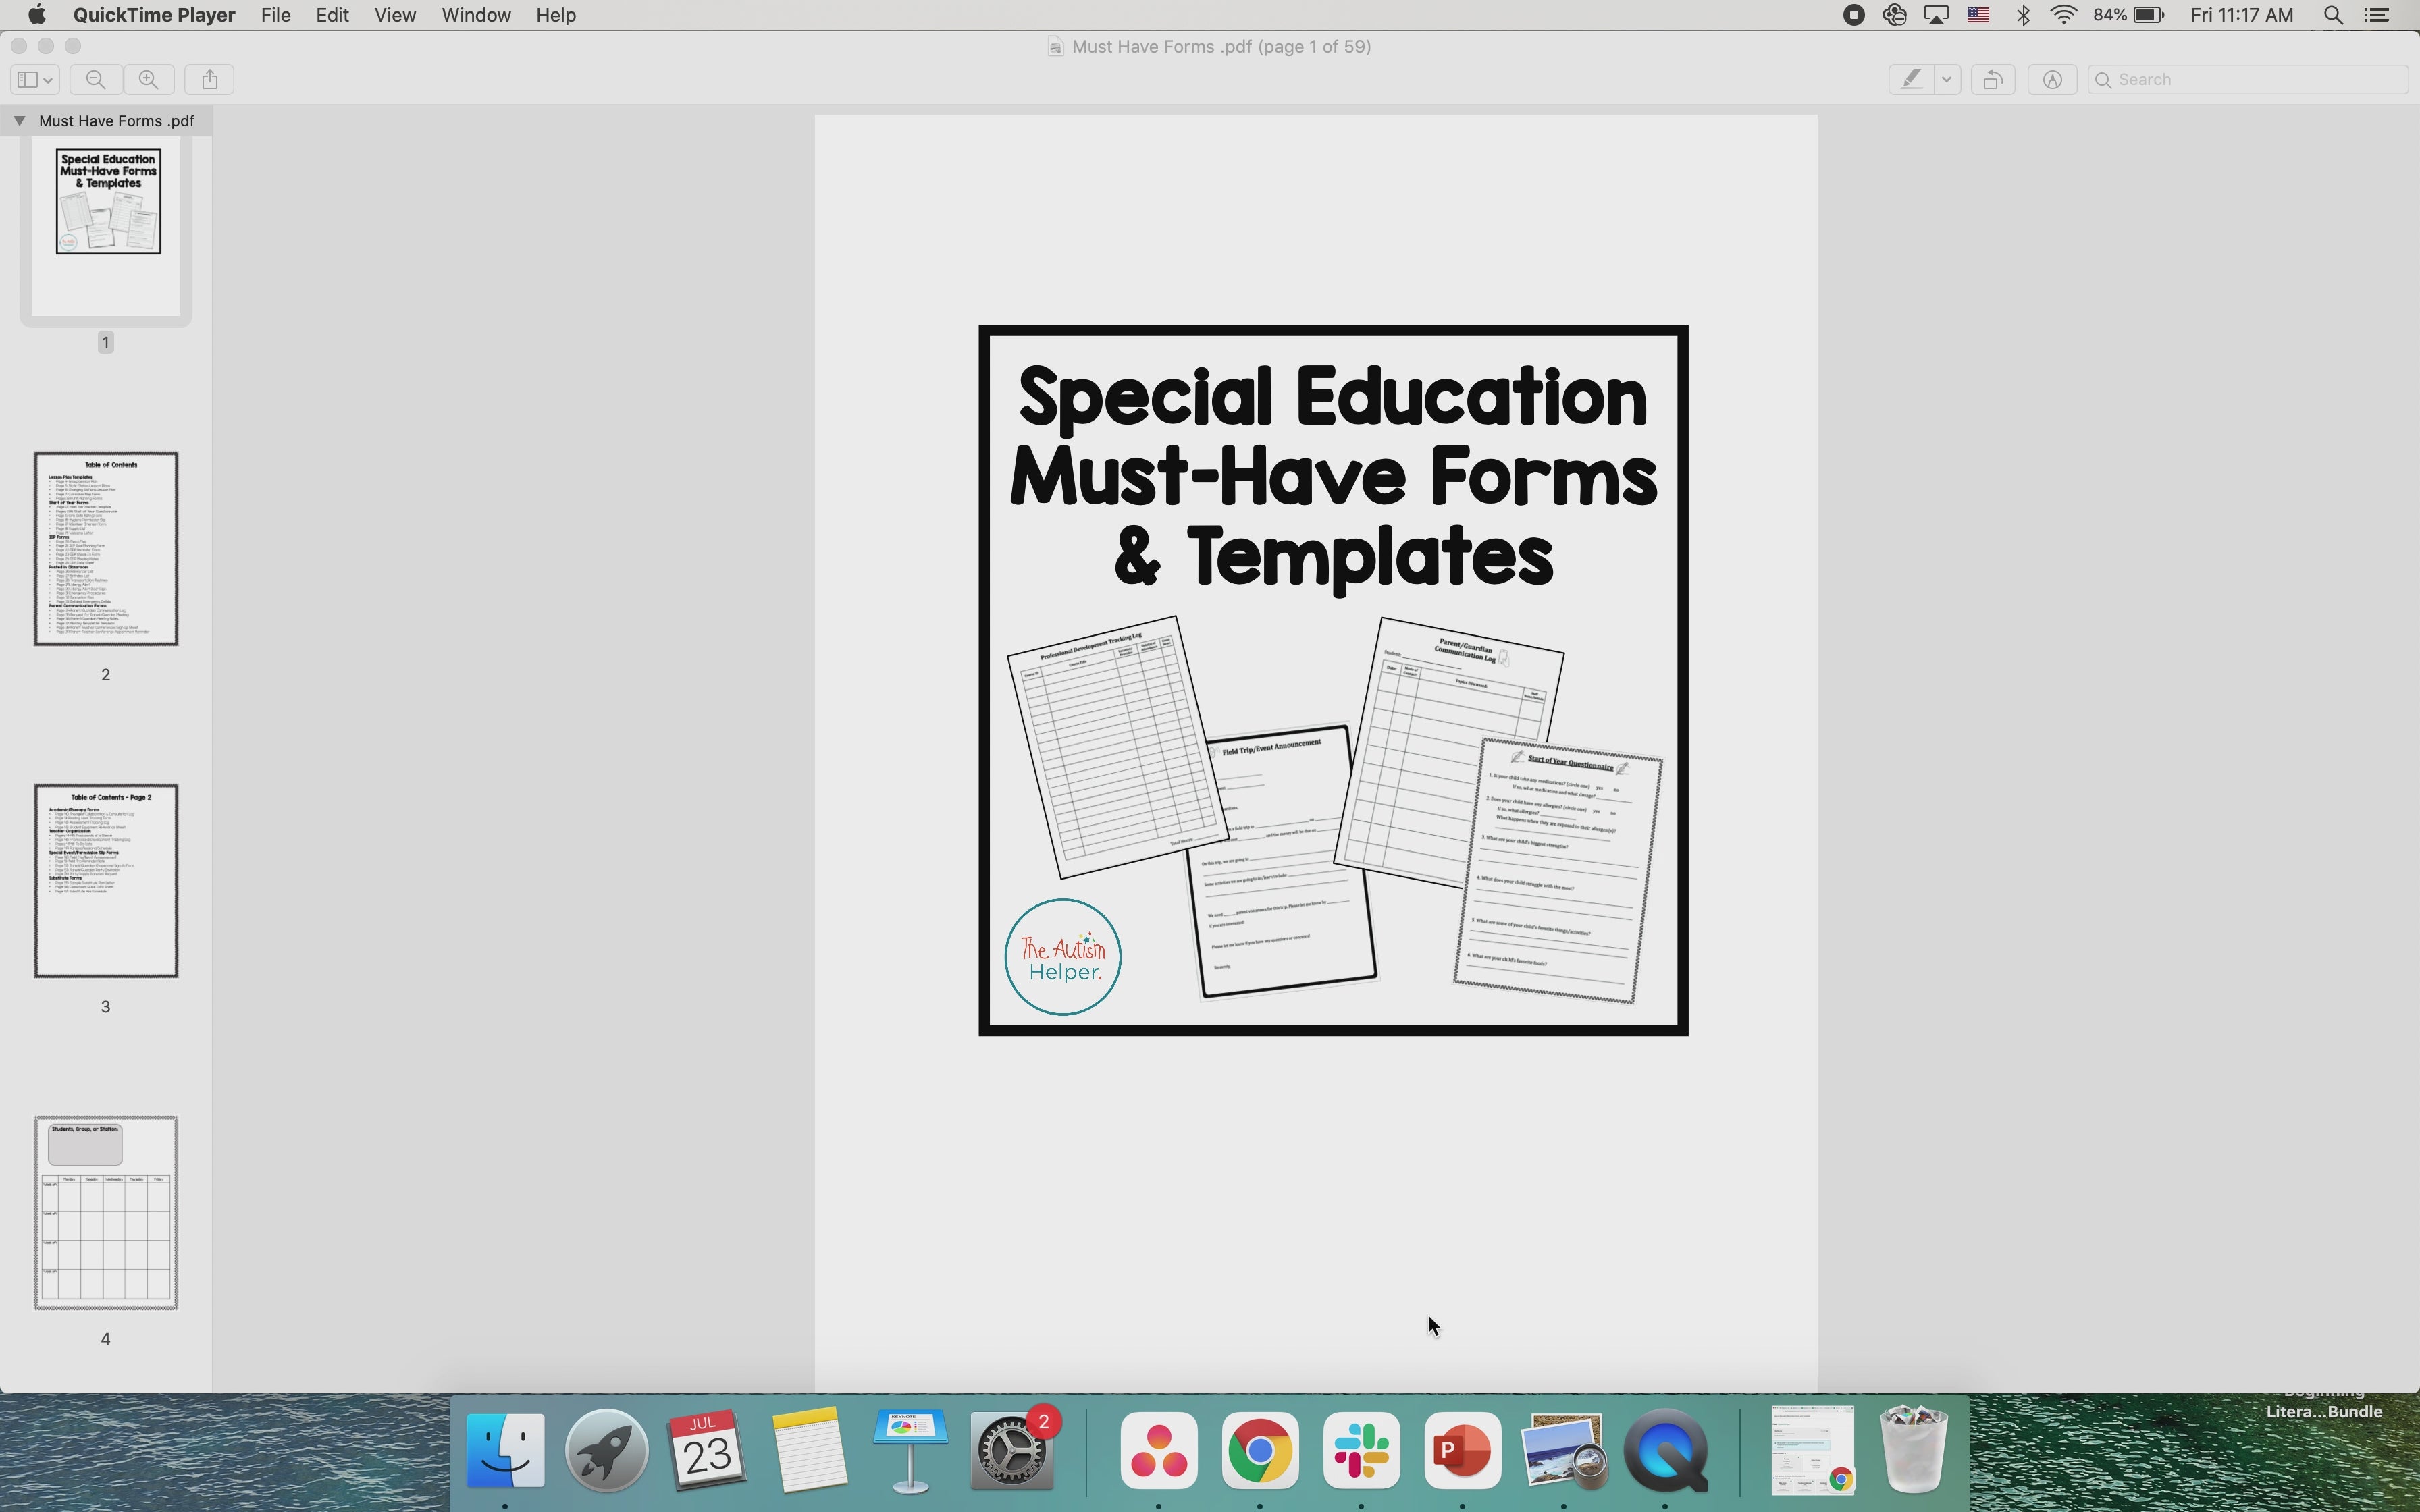Open Google Chrome from the Dock
This screenshot has height=1512, width=2420.
(1259, 1449)
